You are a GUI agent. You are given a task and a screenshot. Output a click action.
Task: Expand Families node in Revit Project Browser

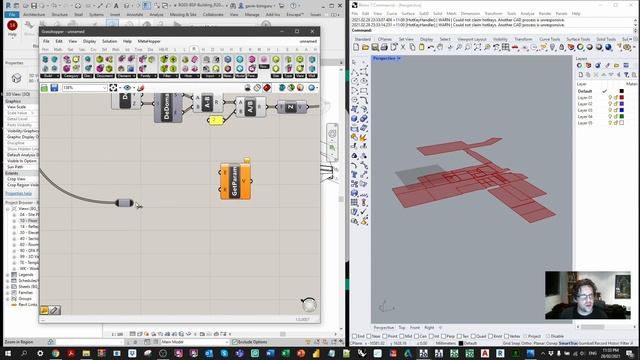[x=8, y=293]
